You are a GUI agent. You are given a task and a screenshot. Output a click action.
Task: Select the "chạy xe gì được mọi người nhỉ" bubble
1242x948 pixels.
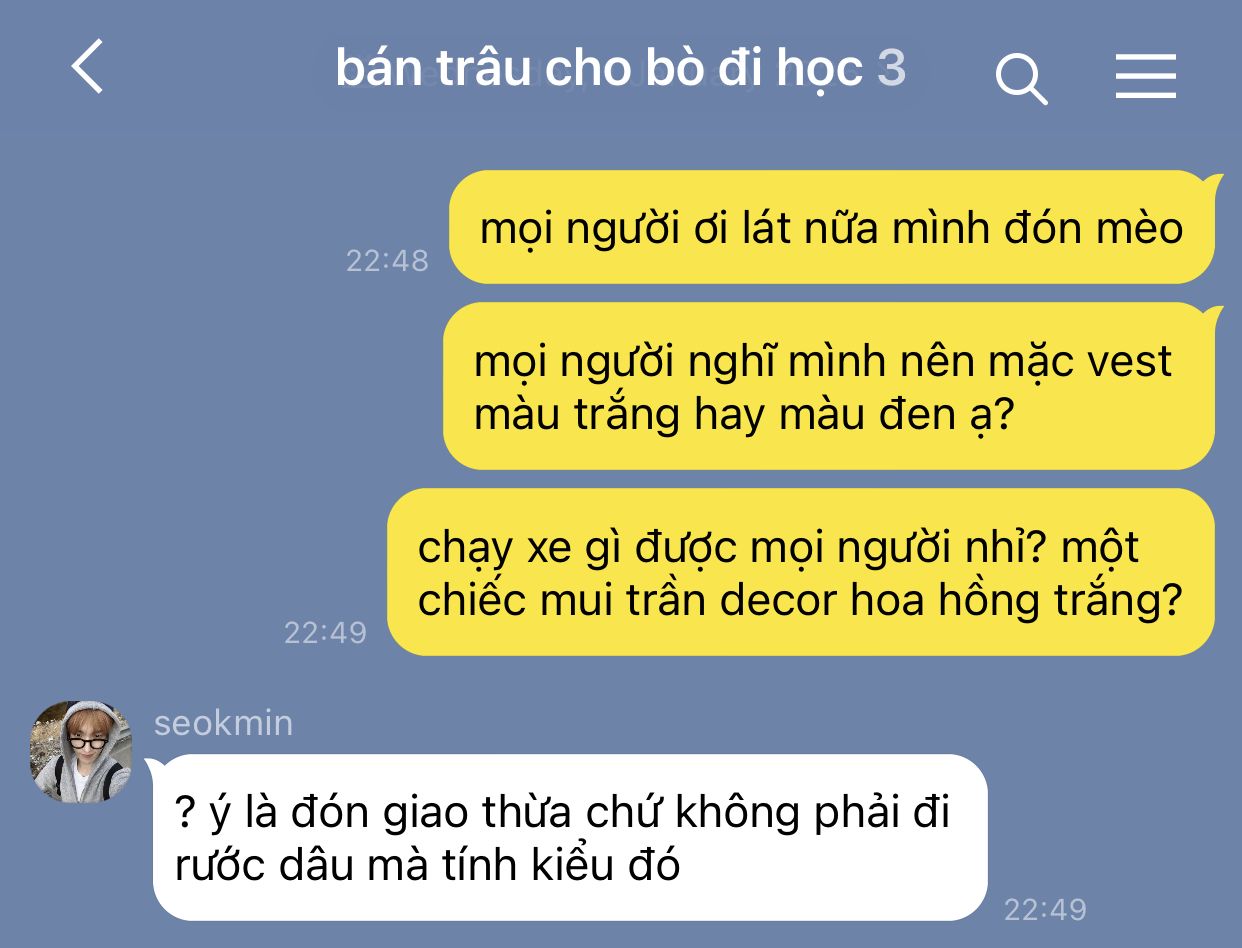[x=803, y=572]
